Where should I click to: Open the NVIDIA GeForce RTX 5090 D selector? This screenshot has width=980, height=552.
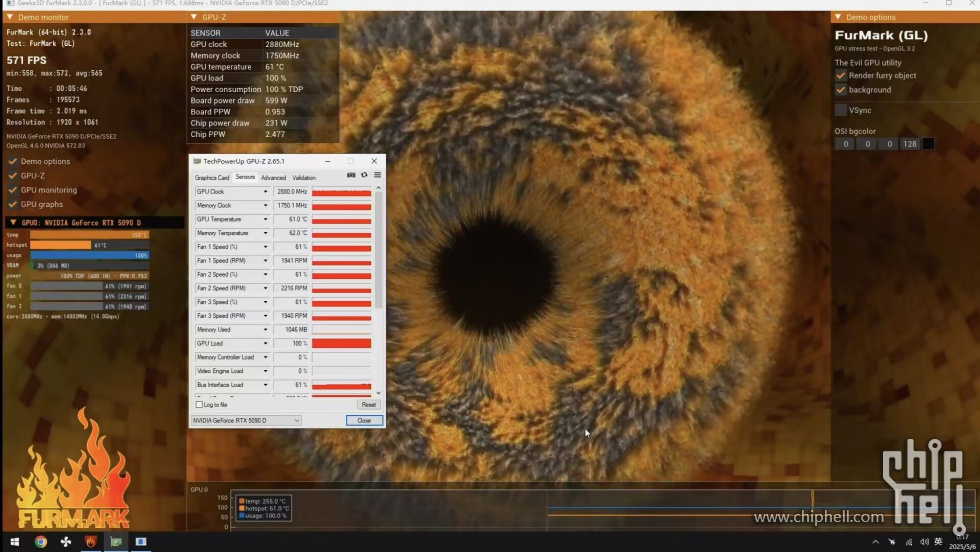point(246,421)
